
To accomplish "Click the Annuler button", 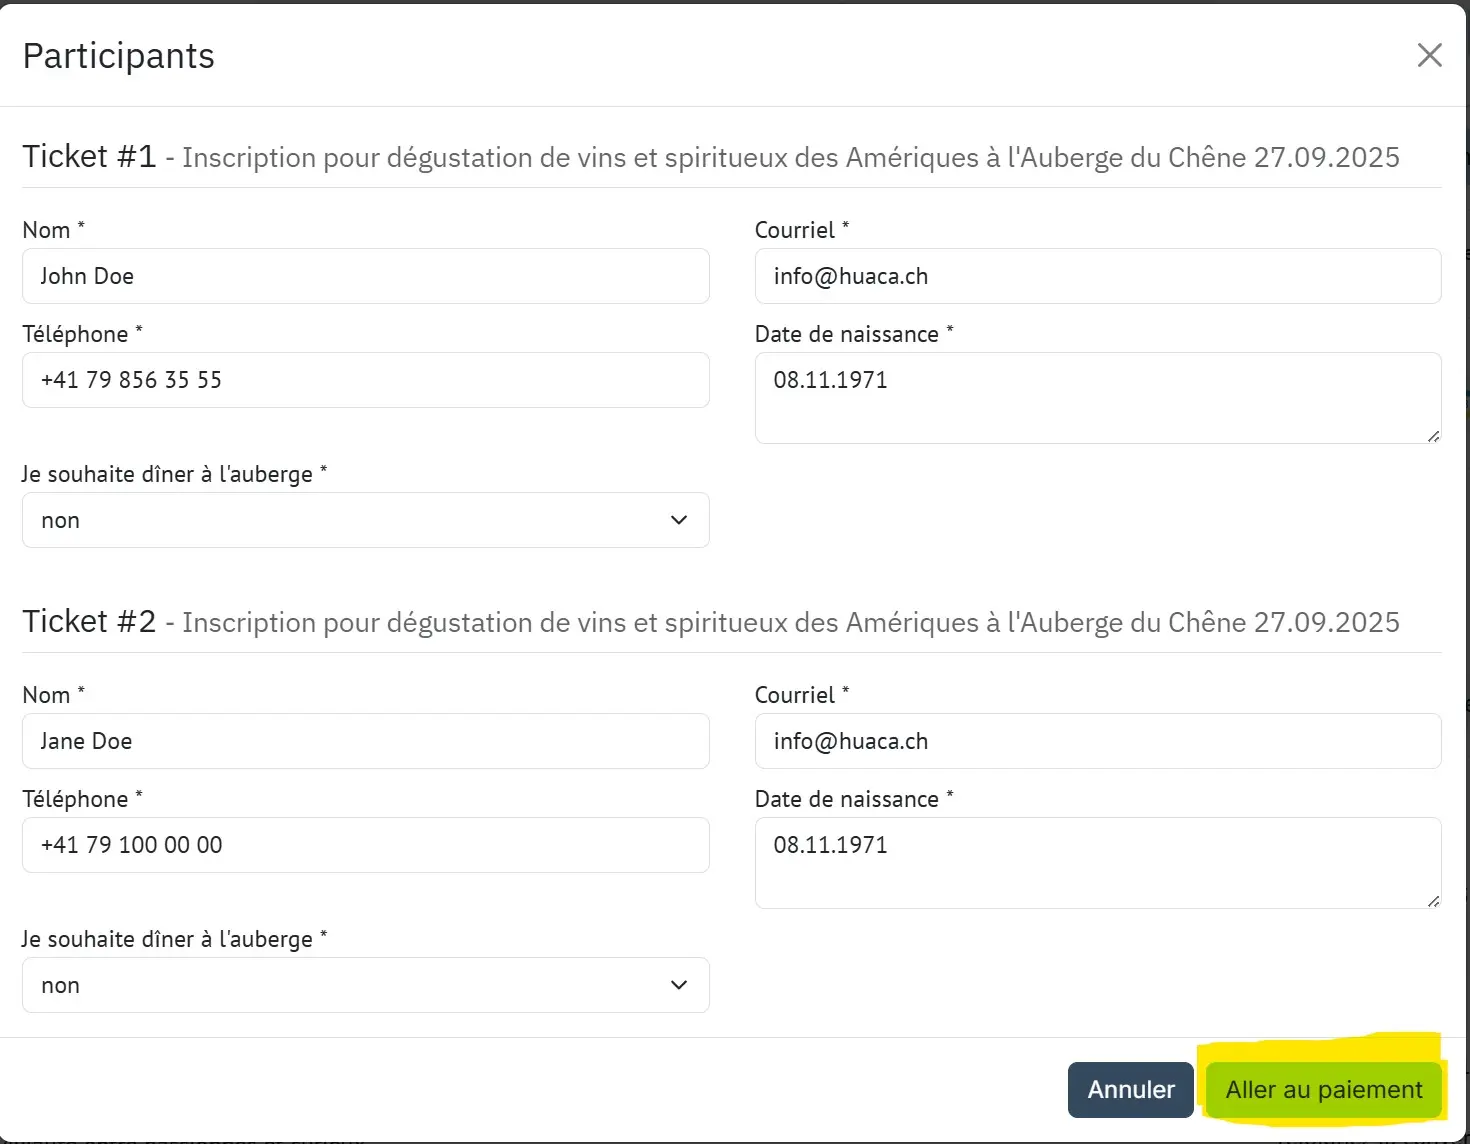I will (x=1131, y=1090).
